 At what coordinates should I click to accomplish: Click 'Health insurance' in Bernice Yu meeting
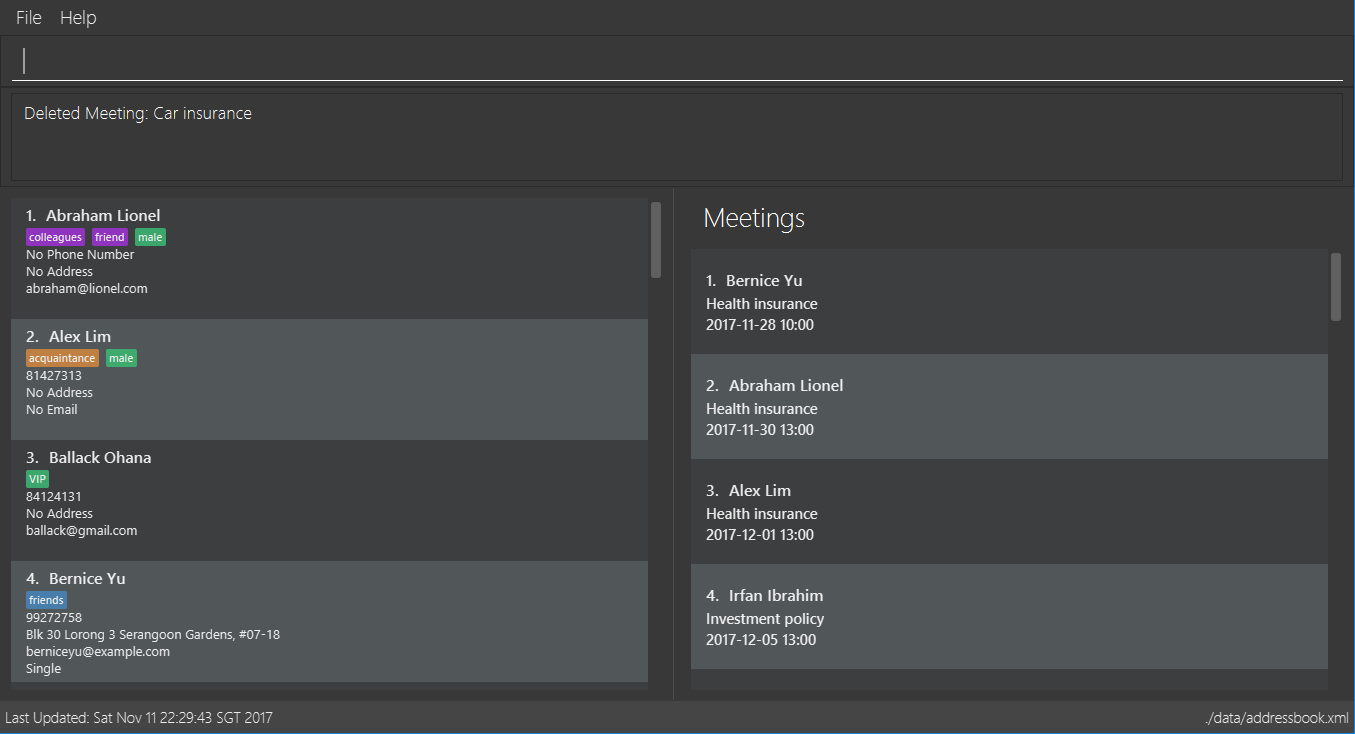762,304
